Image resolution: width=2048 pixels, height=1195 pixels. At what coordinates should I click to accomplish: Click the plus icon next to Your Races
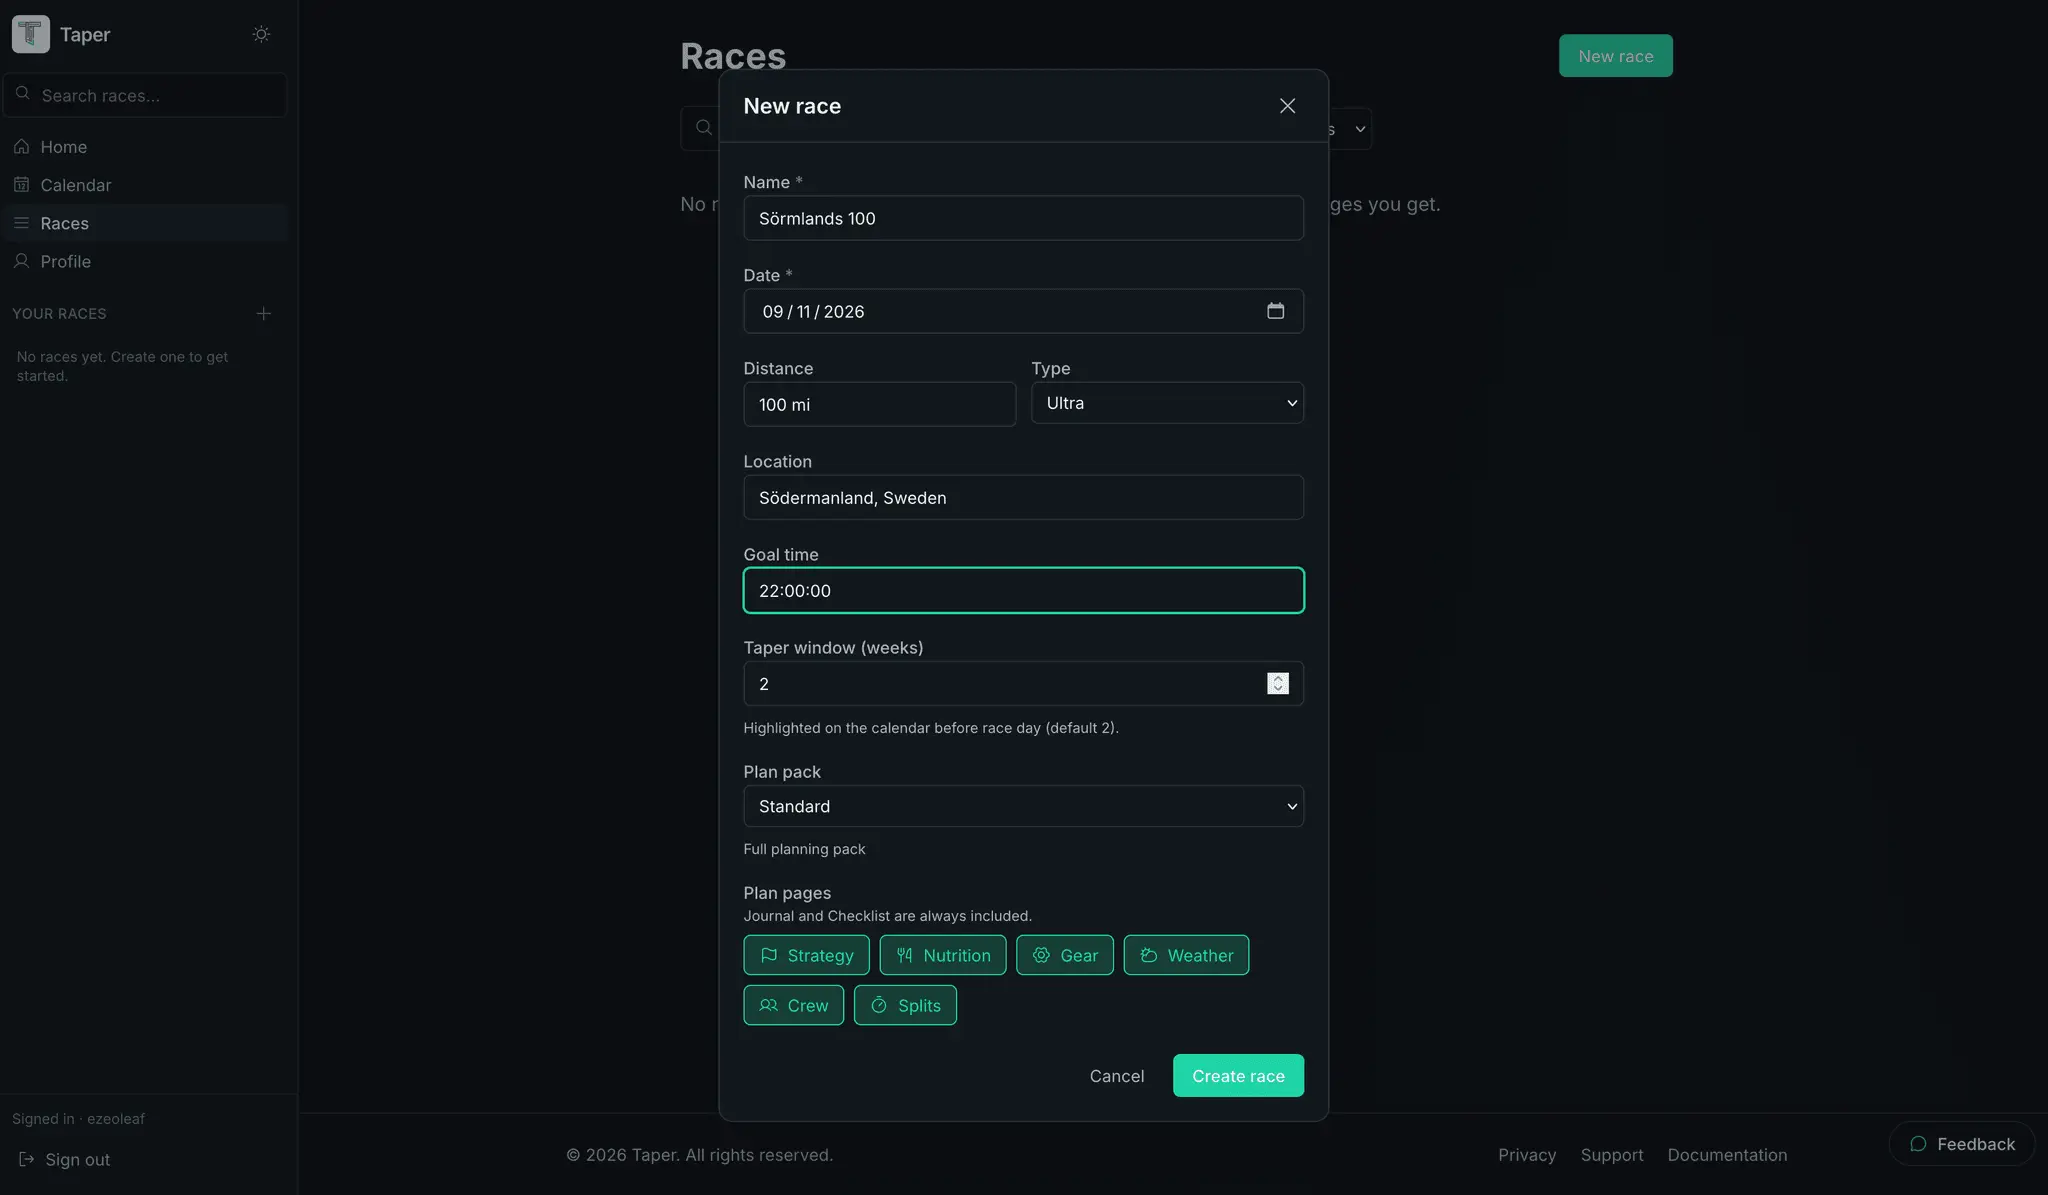pos(264,314)
